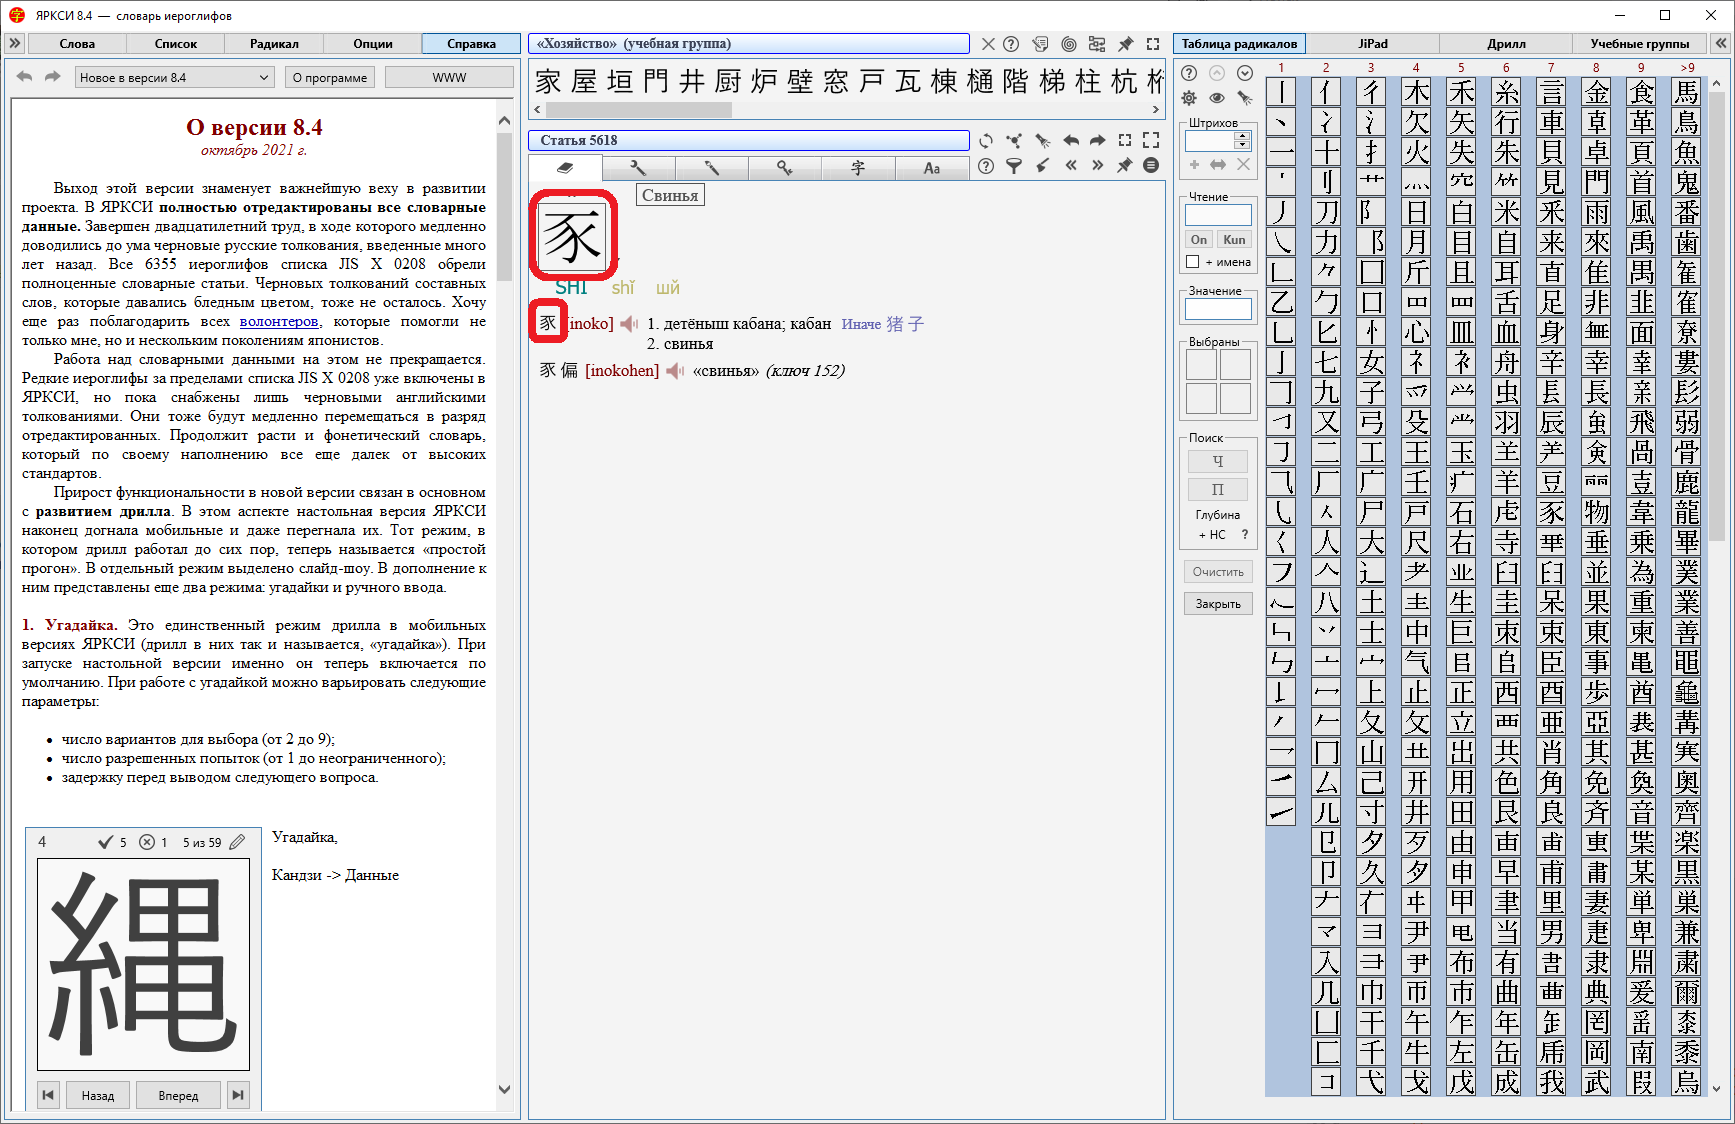Click the funnel filter icon in article toolbar
The width and height of the screenshot is (1735, 1124).
click(x=1014, y=166)
